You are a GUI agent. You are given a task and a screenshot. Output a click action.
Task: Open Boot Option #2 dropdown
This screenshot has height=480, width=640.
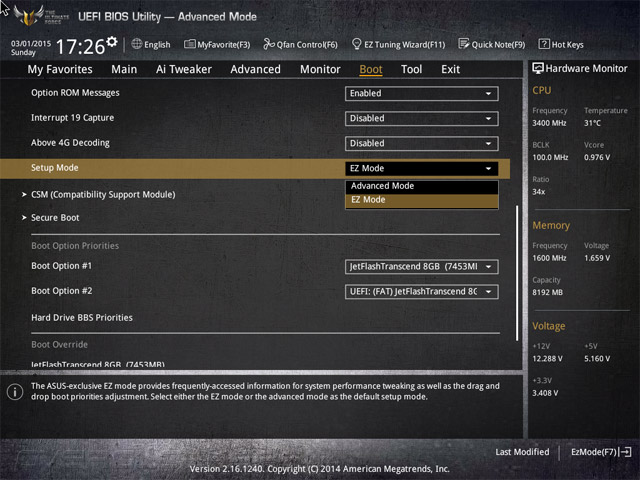[x=422, y=291]
